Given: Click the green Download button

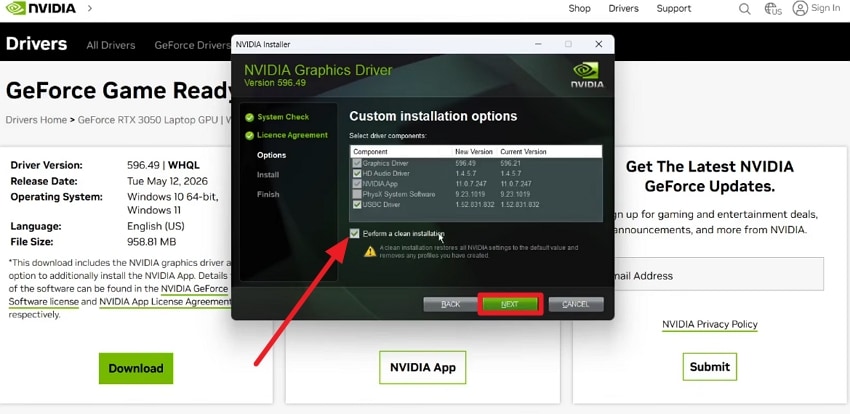Looking at the screenshot, I should pos(136,368).
